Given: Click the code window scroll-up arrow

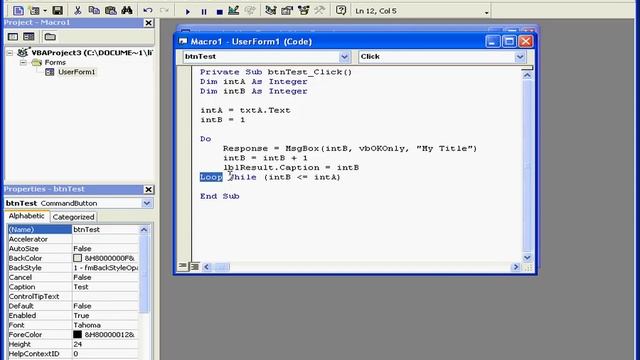Looking at the screenshot, I should (x=527, y=75).
